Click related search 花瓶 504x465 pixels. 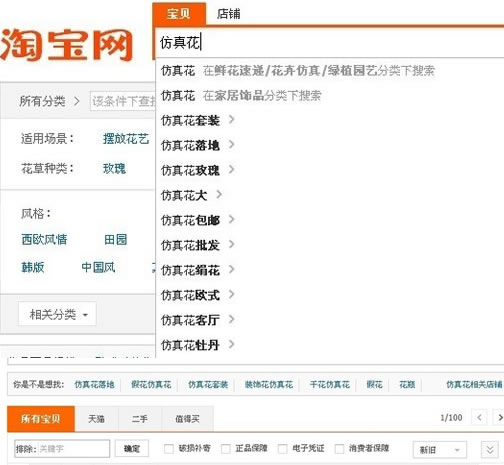point(407,385)
